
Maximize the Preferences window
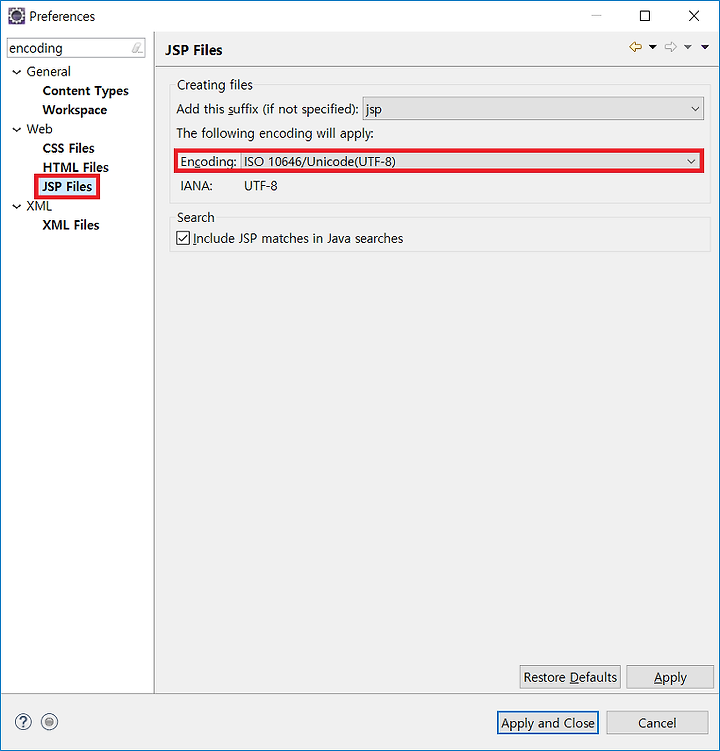click(645, 16)
